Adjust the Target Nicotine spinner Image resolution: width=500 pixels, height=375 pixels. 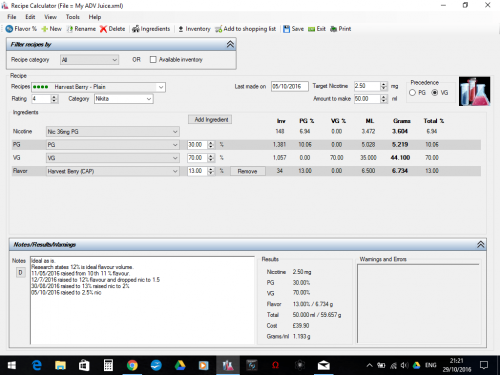point(384,86)
